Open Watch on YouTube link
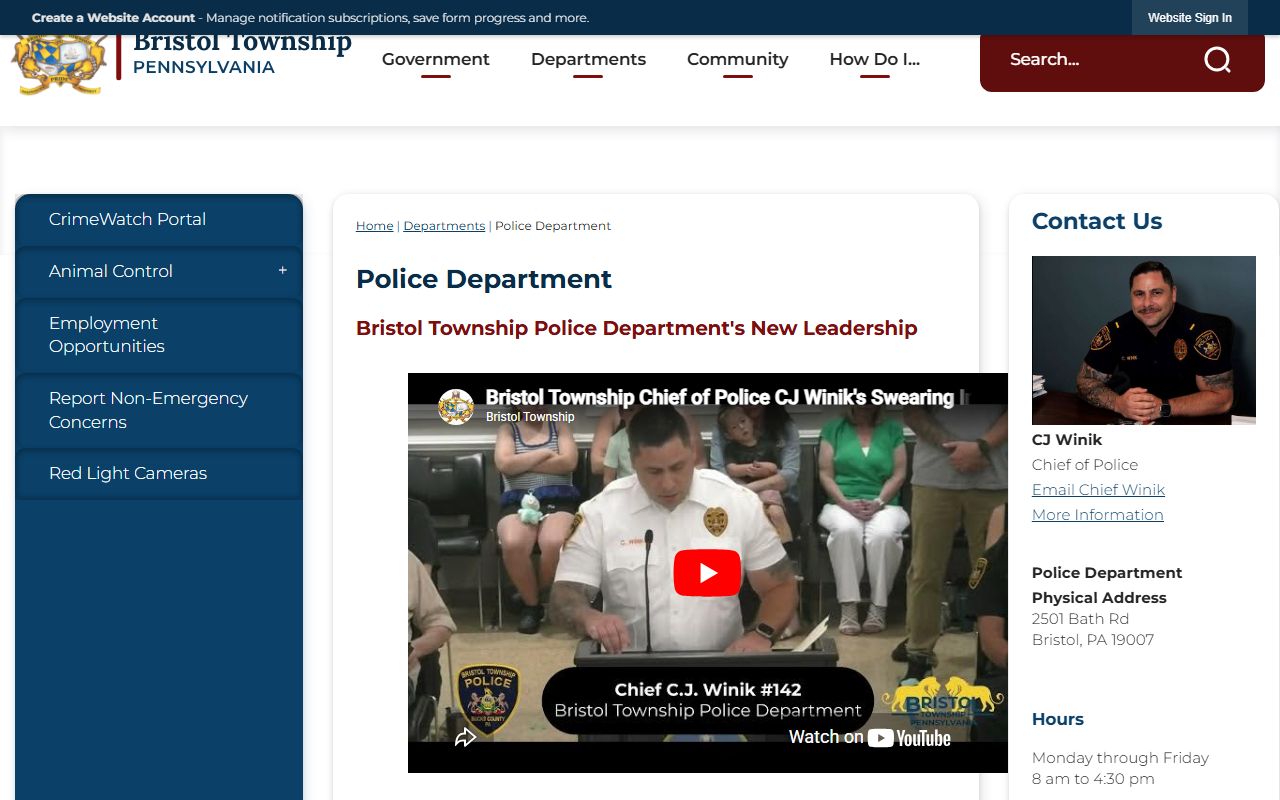The image size is (1280, 800). (x=870, y=738)
